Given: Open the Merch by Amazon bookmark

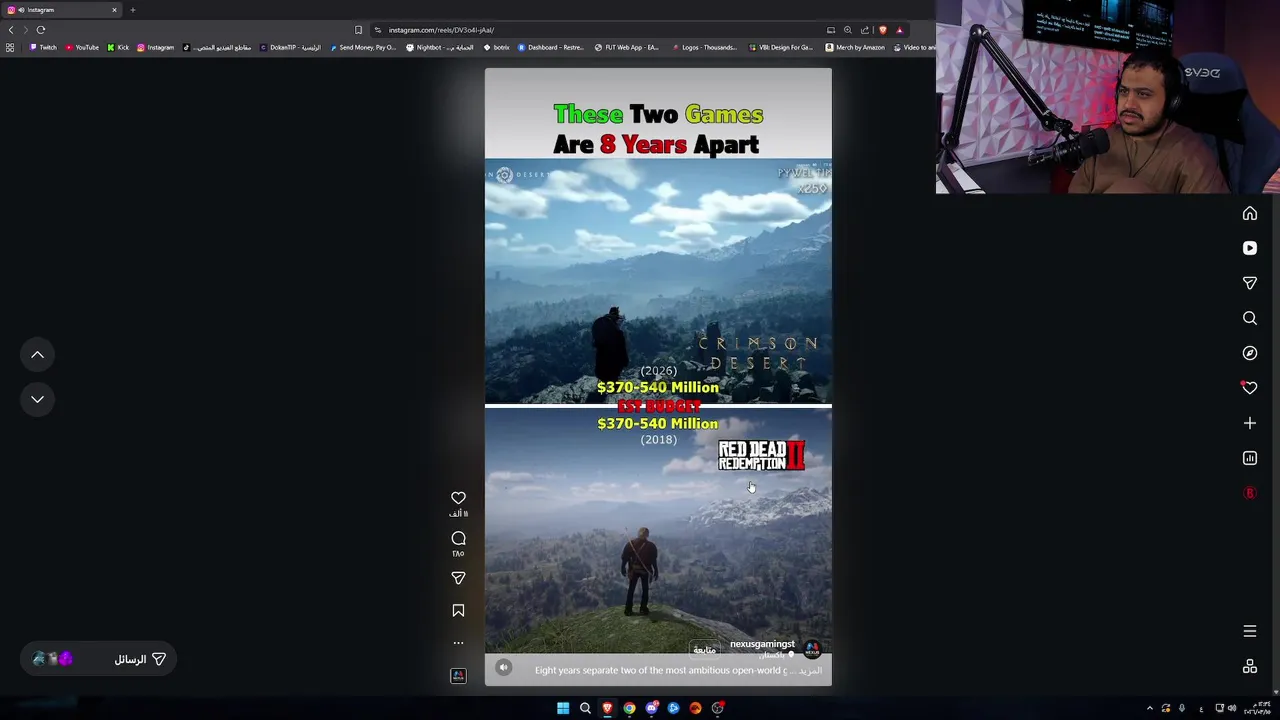Looking at the screenshot, I should 854,47.
